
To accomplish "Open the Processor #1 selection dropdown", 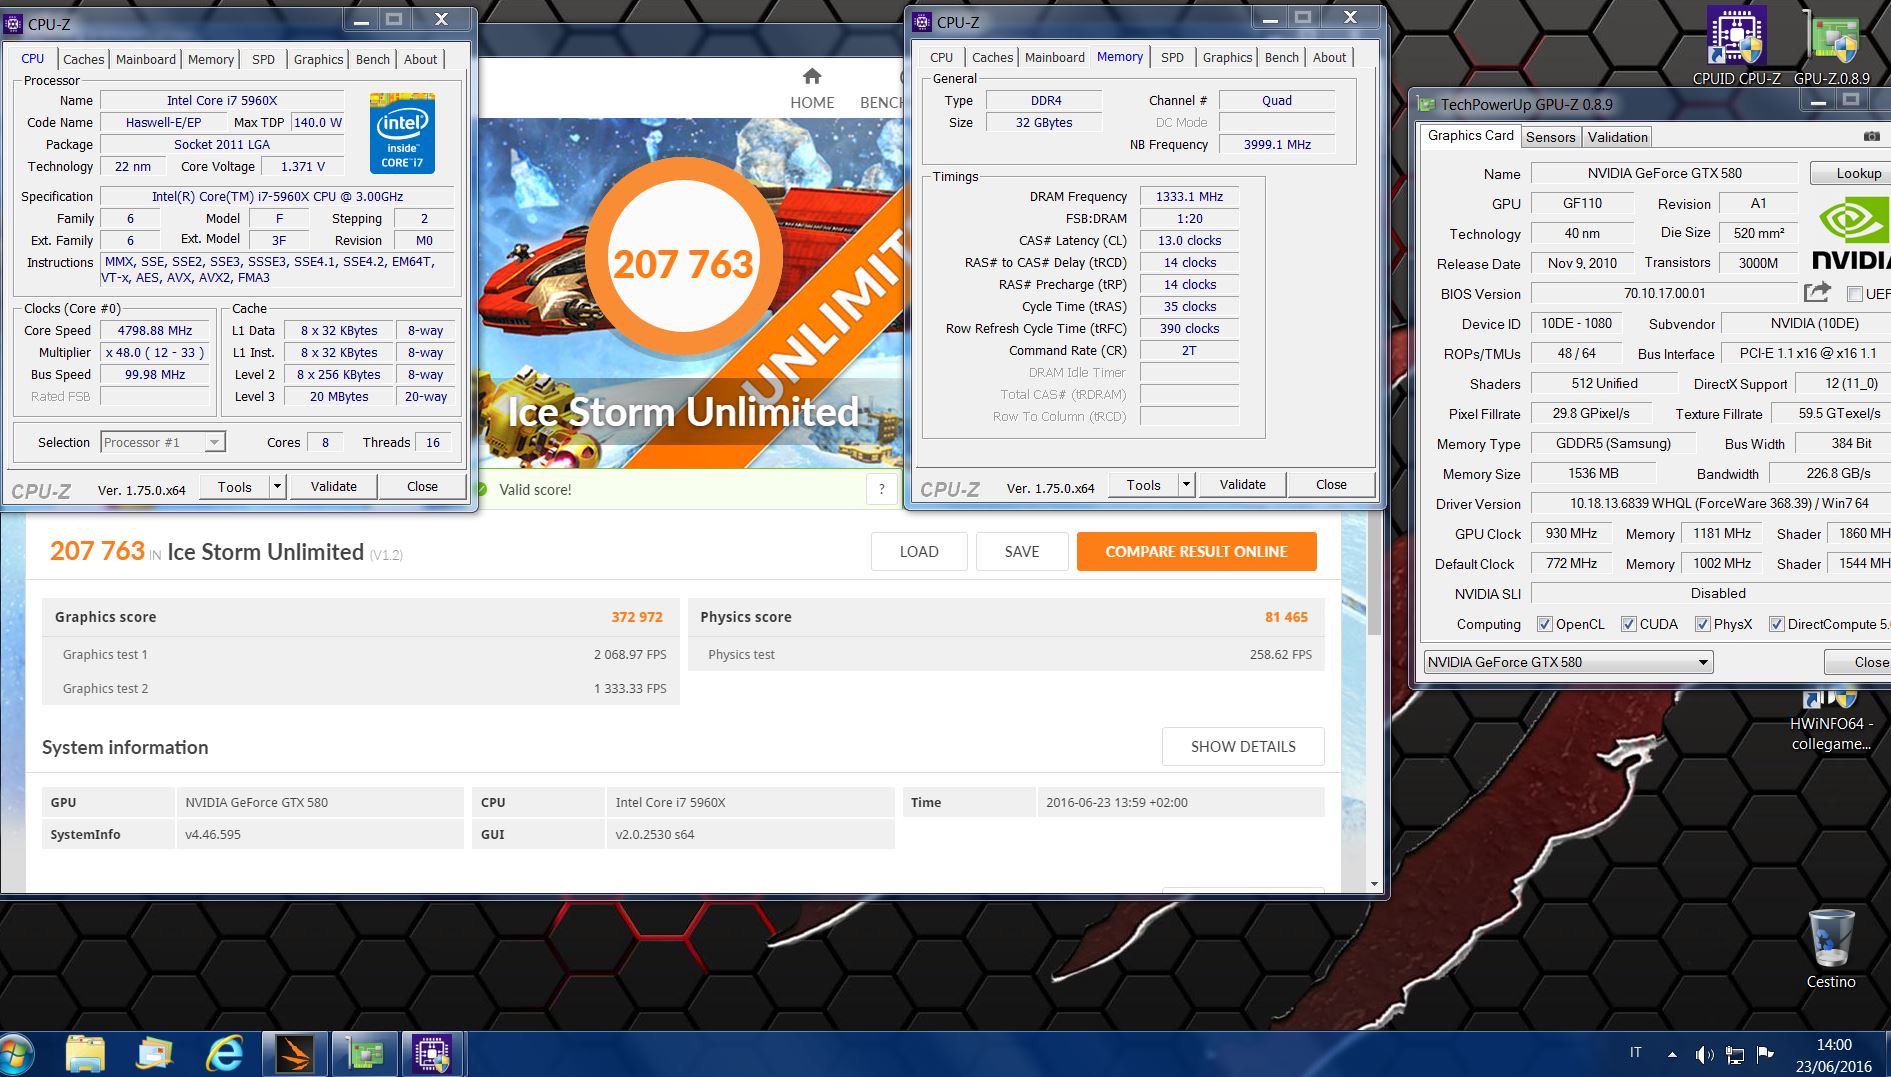I will click(163, 442).
